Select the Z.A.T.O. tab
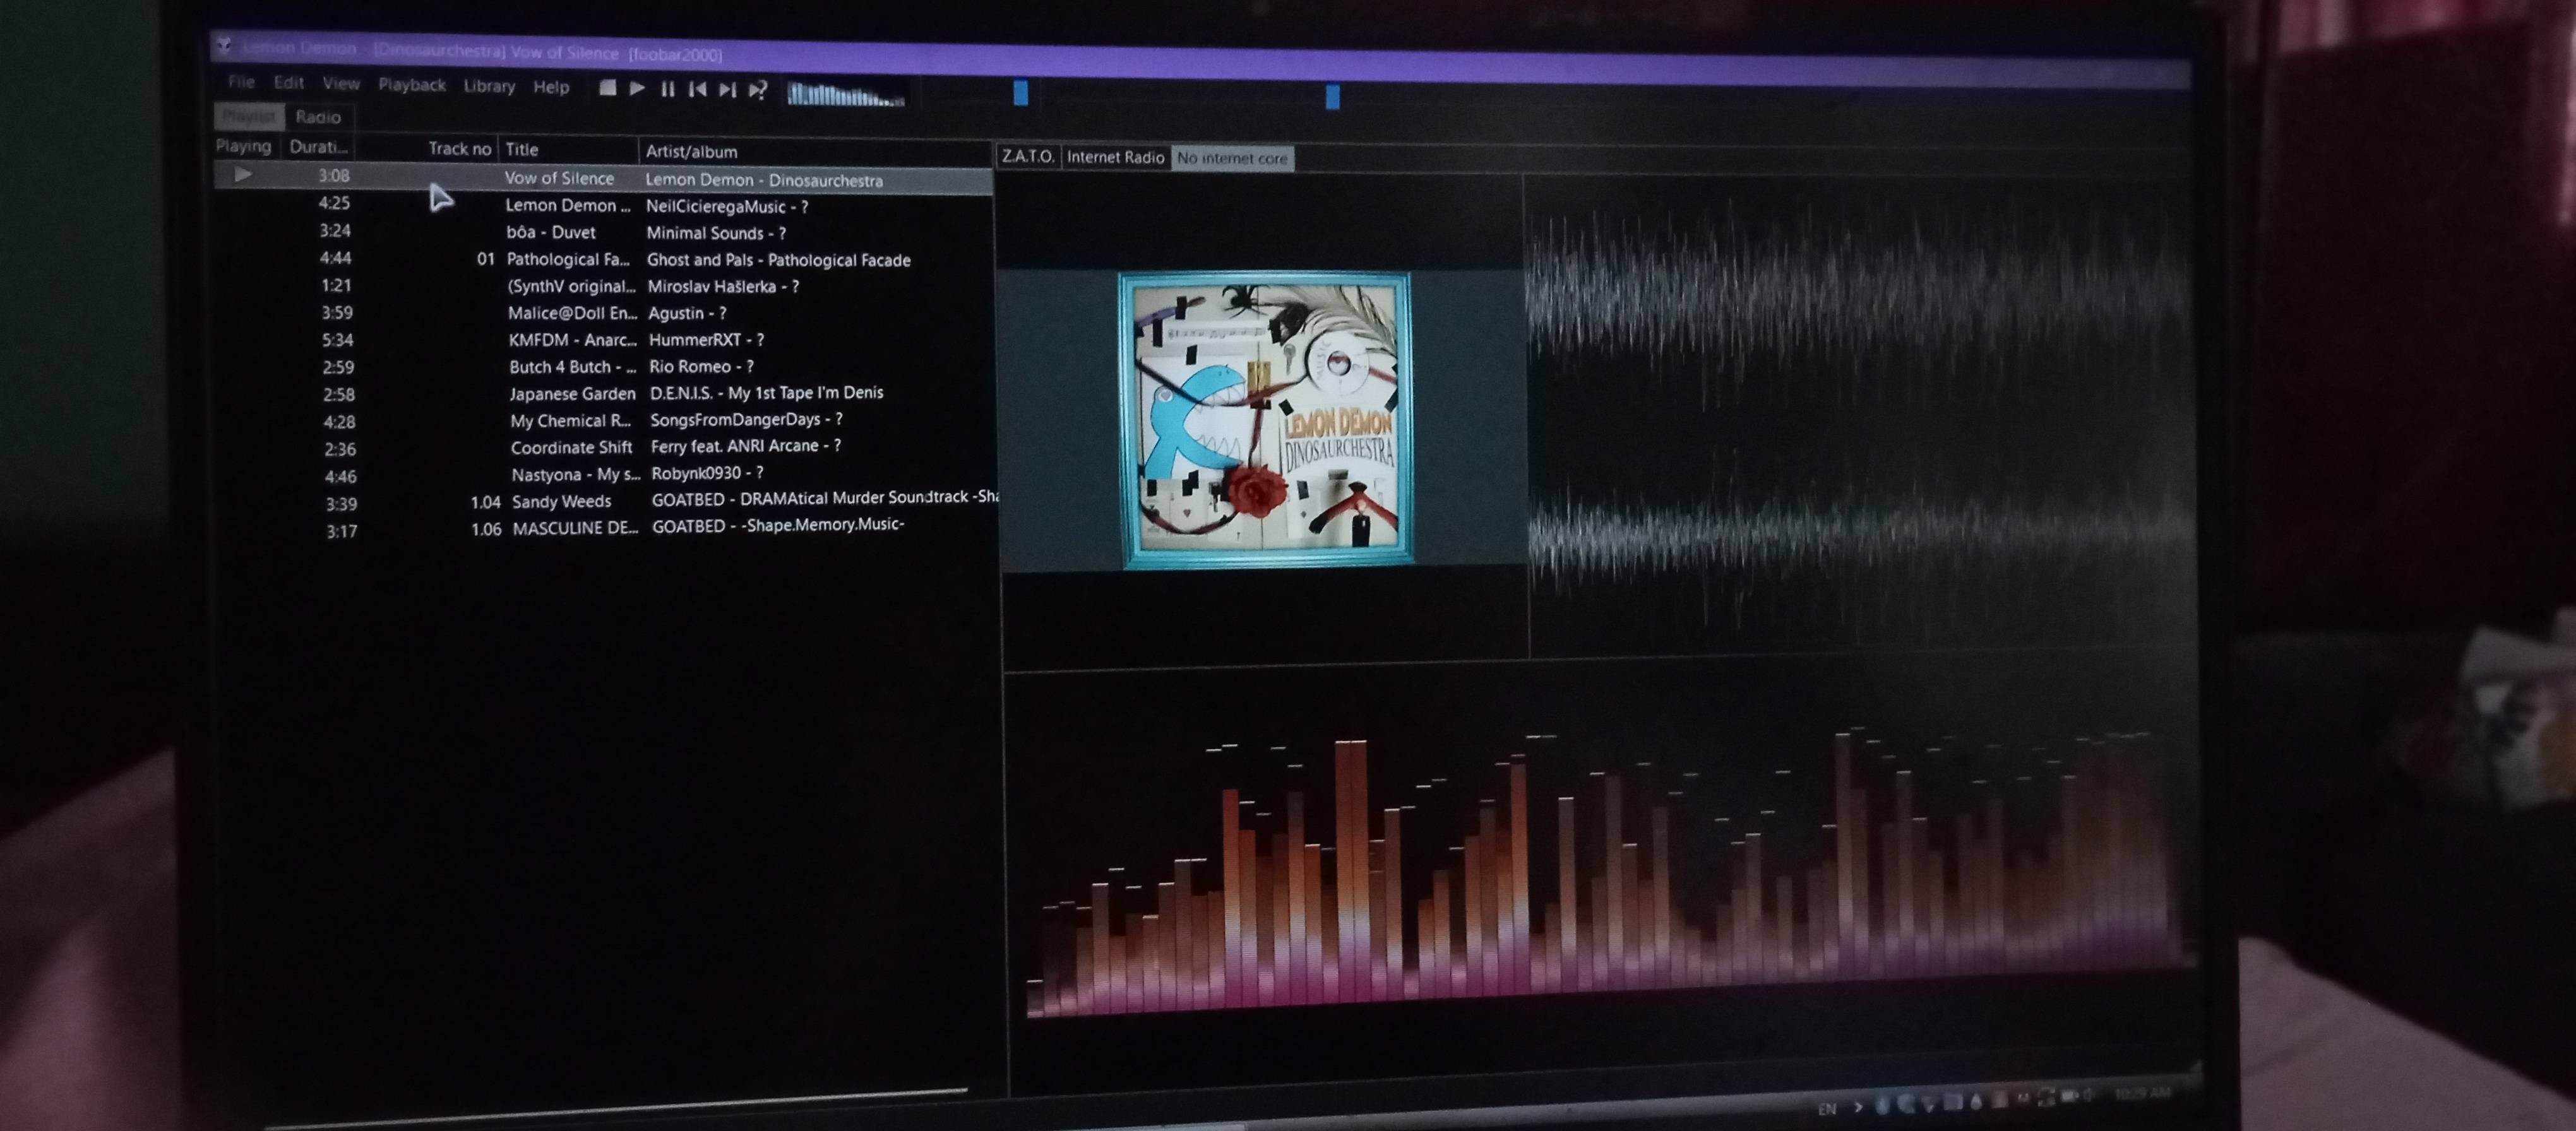2576x1131 pixels. click(x=1028, y=156)
